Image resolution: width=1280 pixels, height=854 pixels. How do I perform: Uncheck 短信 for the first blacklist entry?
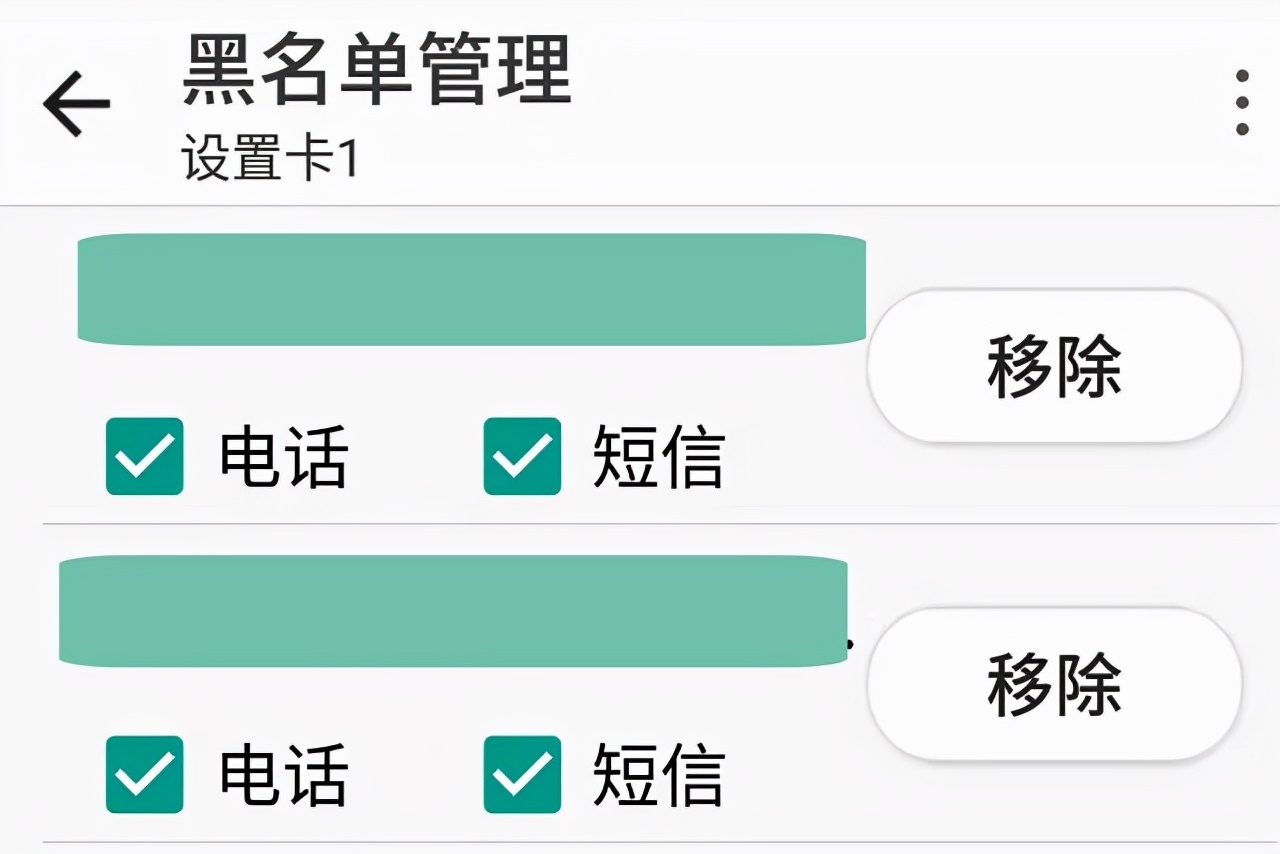(x=522, y=456)
